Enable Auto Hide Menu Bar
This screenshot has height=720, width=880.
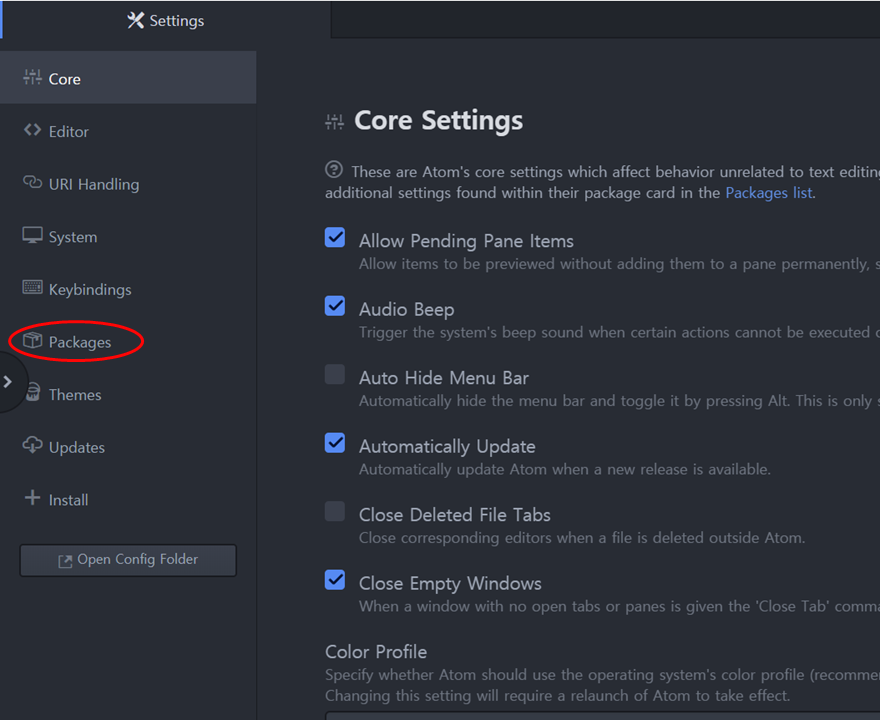(335, 375)
